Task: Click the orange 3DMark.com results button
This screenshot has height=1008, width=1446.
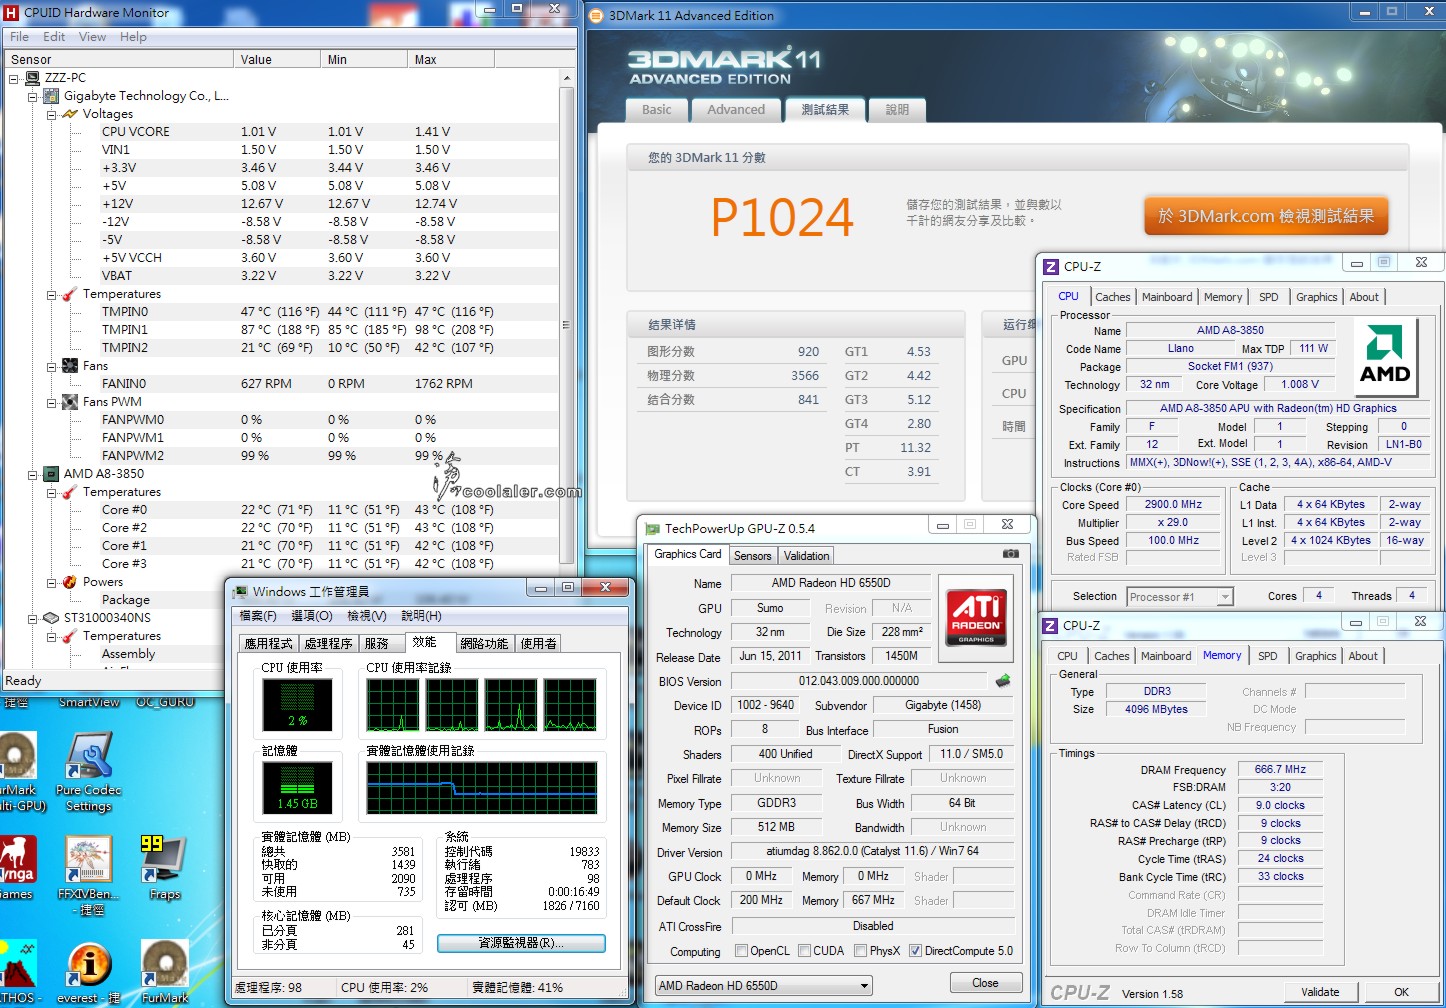Action: 1266,216
